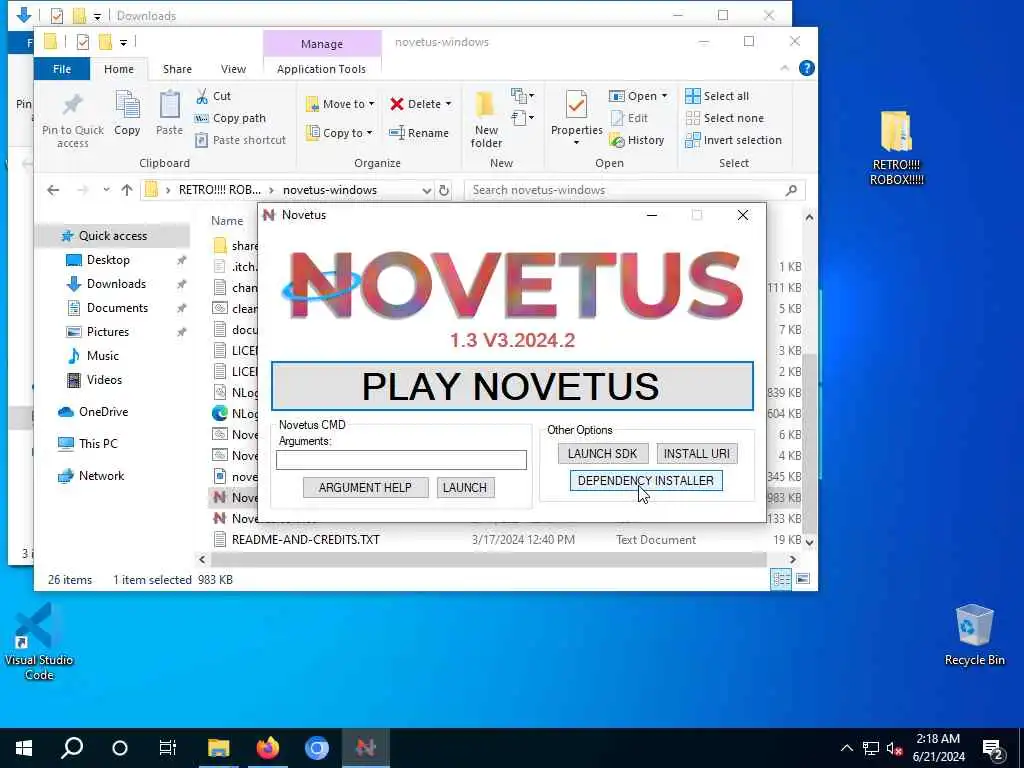Click the History ribbon command
The width and height of the screenshot is (1024, 768).
[637, 140]
